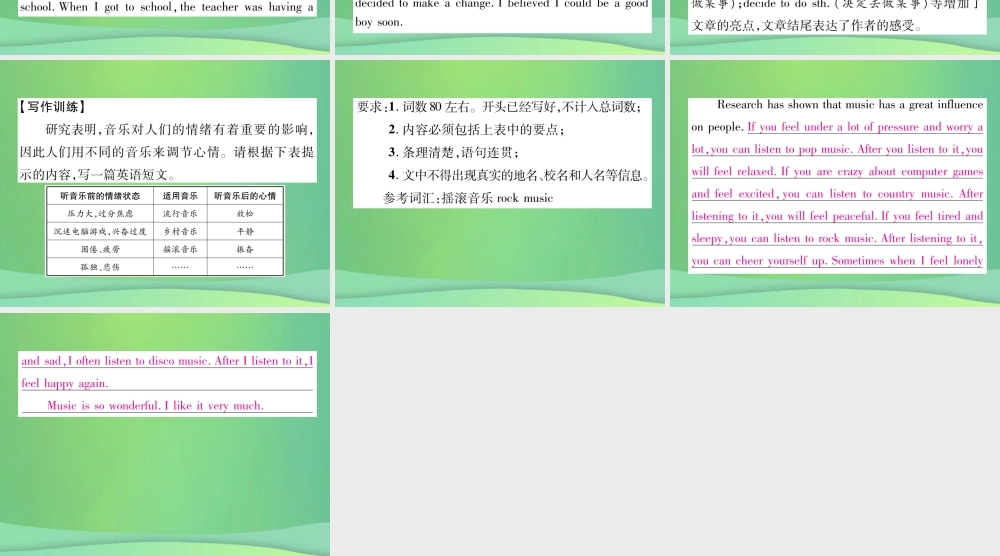Viewport: 1000px width, 556px height.
Task: Open the slide ending 'Music is so wonderful'
Action: pos(165,434)
